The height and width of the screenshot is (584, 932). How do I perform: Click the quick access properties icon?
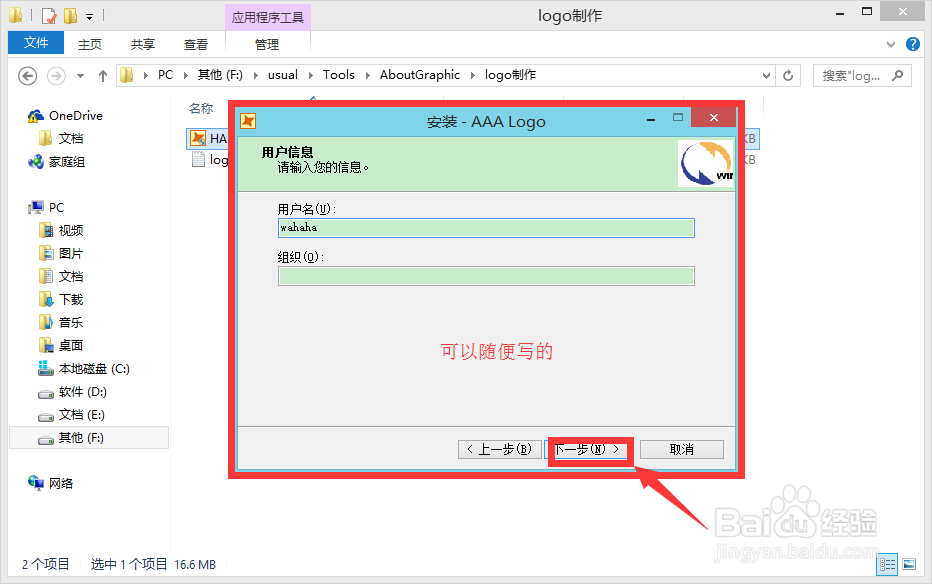pyautogui.click(x=49, y=15)
